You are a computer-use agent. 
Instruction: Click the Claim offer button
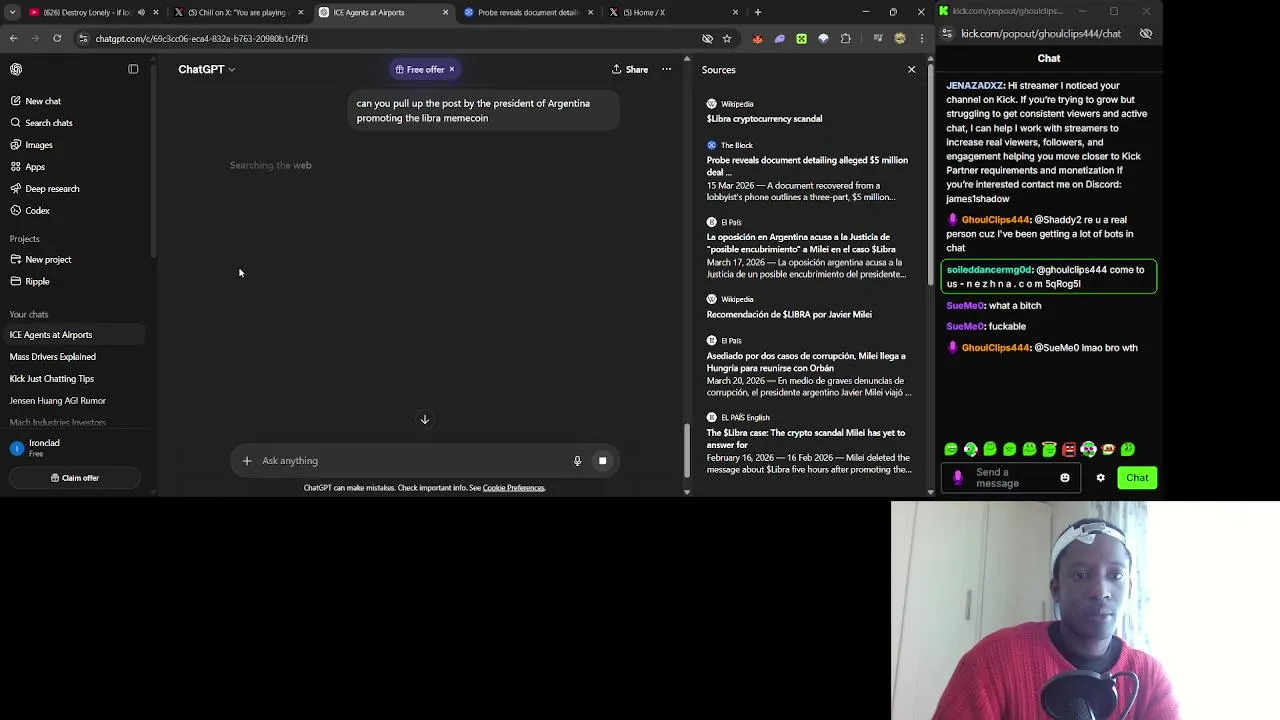click(75, 478)
